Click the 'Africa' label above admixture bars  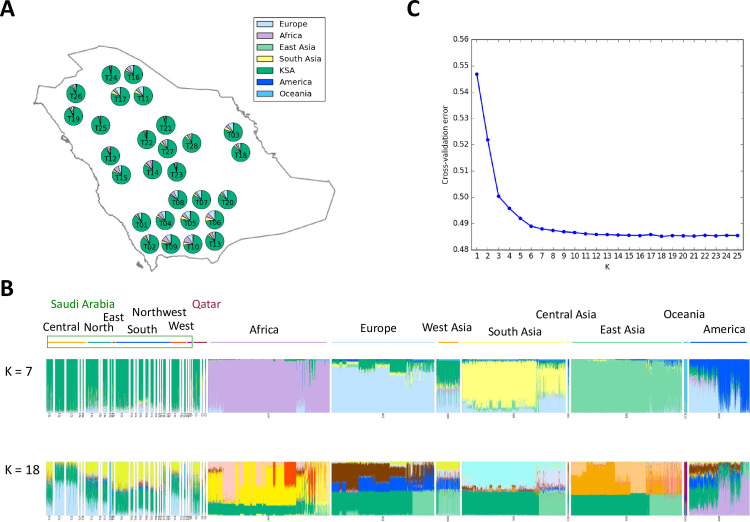(x=264, y=330)
